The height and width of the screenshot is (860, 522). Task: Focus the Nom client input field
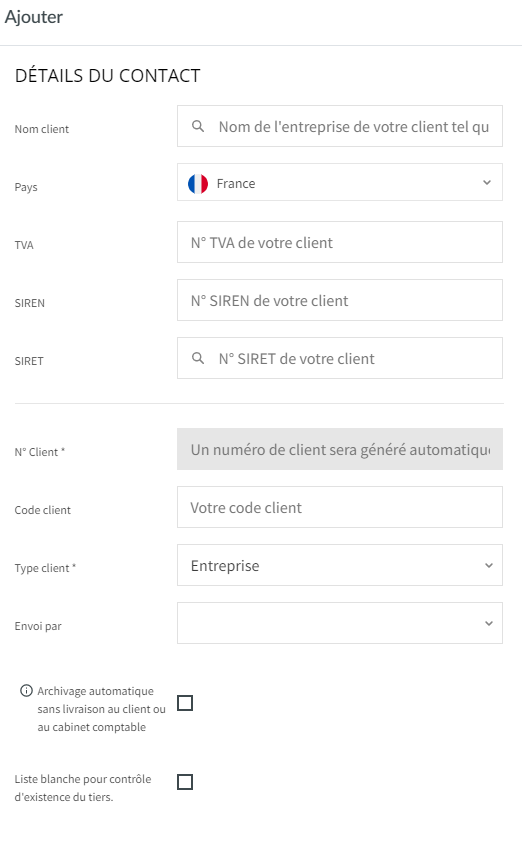click(340, 126)
